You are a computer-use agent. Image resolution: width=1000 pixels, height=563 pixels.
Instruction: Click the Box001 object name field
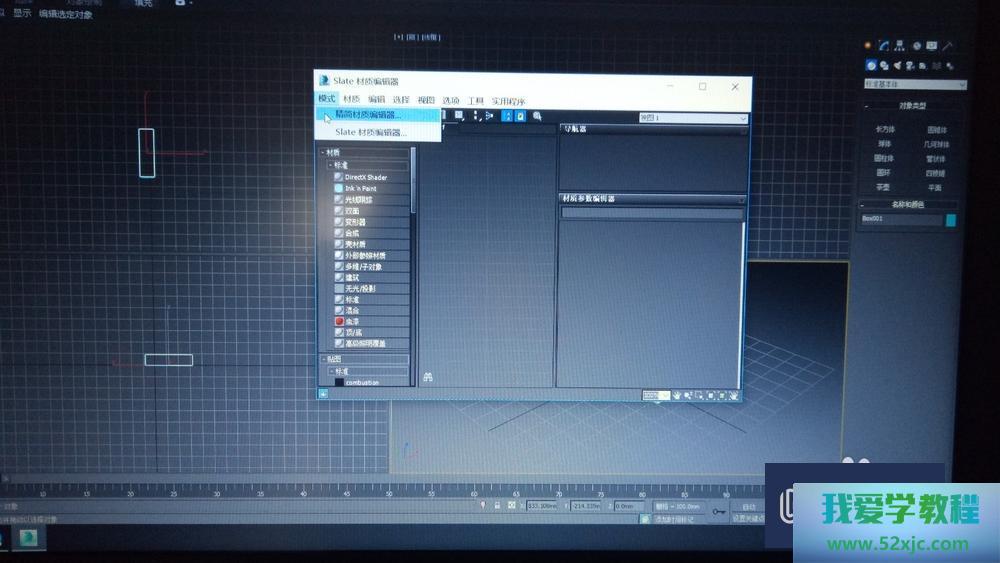pos(900,219)
